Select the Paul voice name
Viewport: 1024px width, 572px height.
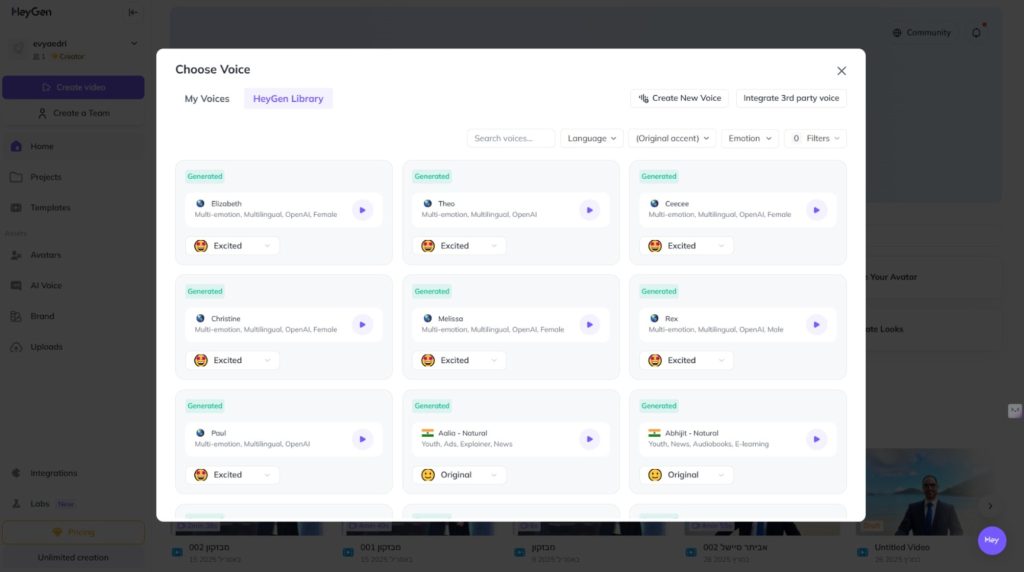point(218,433)
